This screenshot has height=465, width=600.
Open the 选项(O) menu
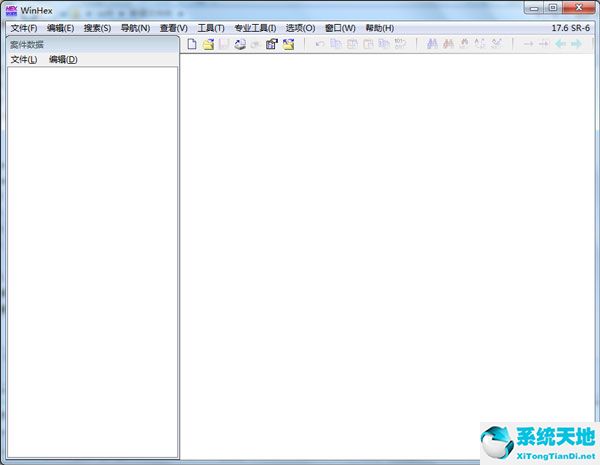pos(301,28)
